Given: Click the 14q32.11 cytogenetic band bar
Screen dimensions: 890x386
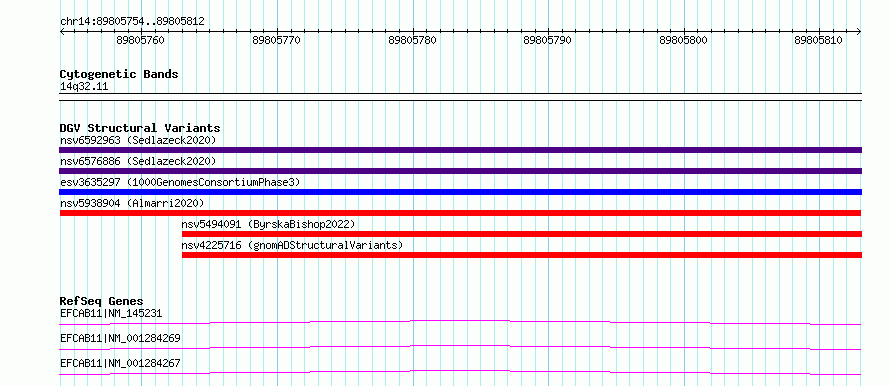Looking at the screenshot, I should [x=460, y=97].
